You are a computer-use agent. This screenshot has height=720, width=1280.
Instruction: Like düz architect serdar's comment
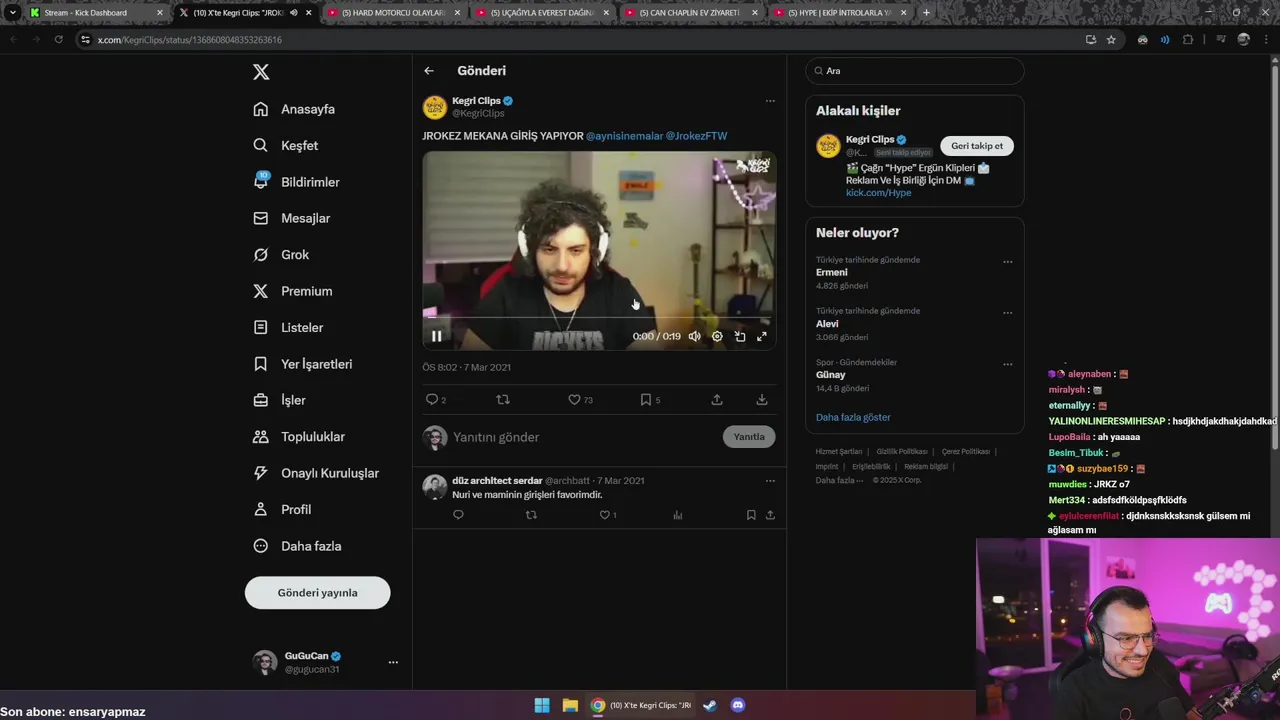[607, 515]
